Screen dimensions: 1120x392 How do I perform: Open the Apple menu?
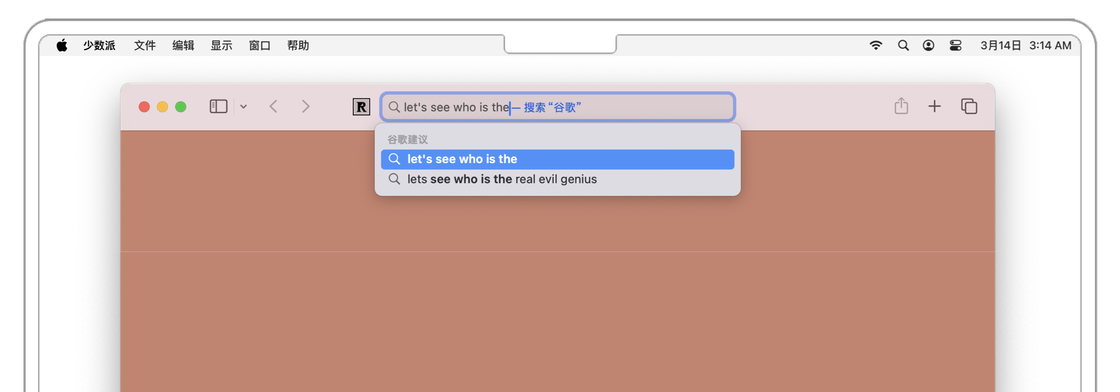click(x=62, y=45)
